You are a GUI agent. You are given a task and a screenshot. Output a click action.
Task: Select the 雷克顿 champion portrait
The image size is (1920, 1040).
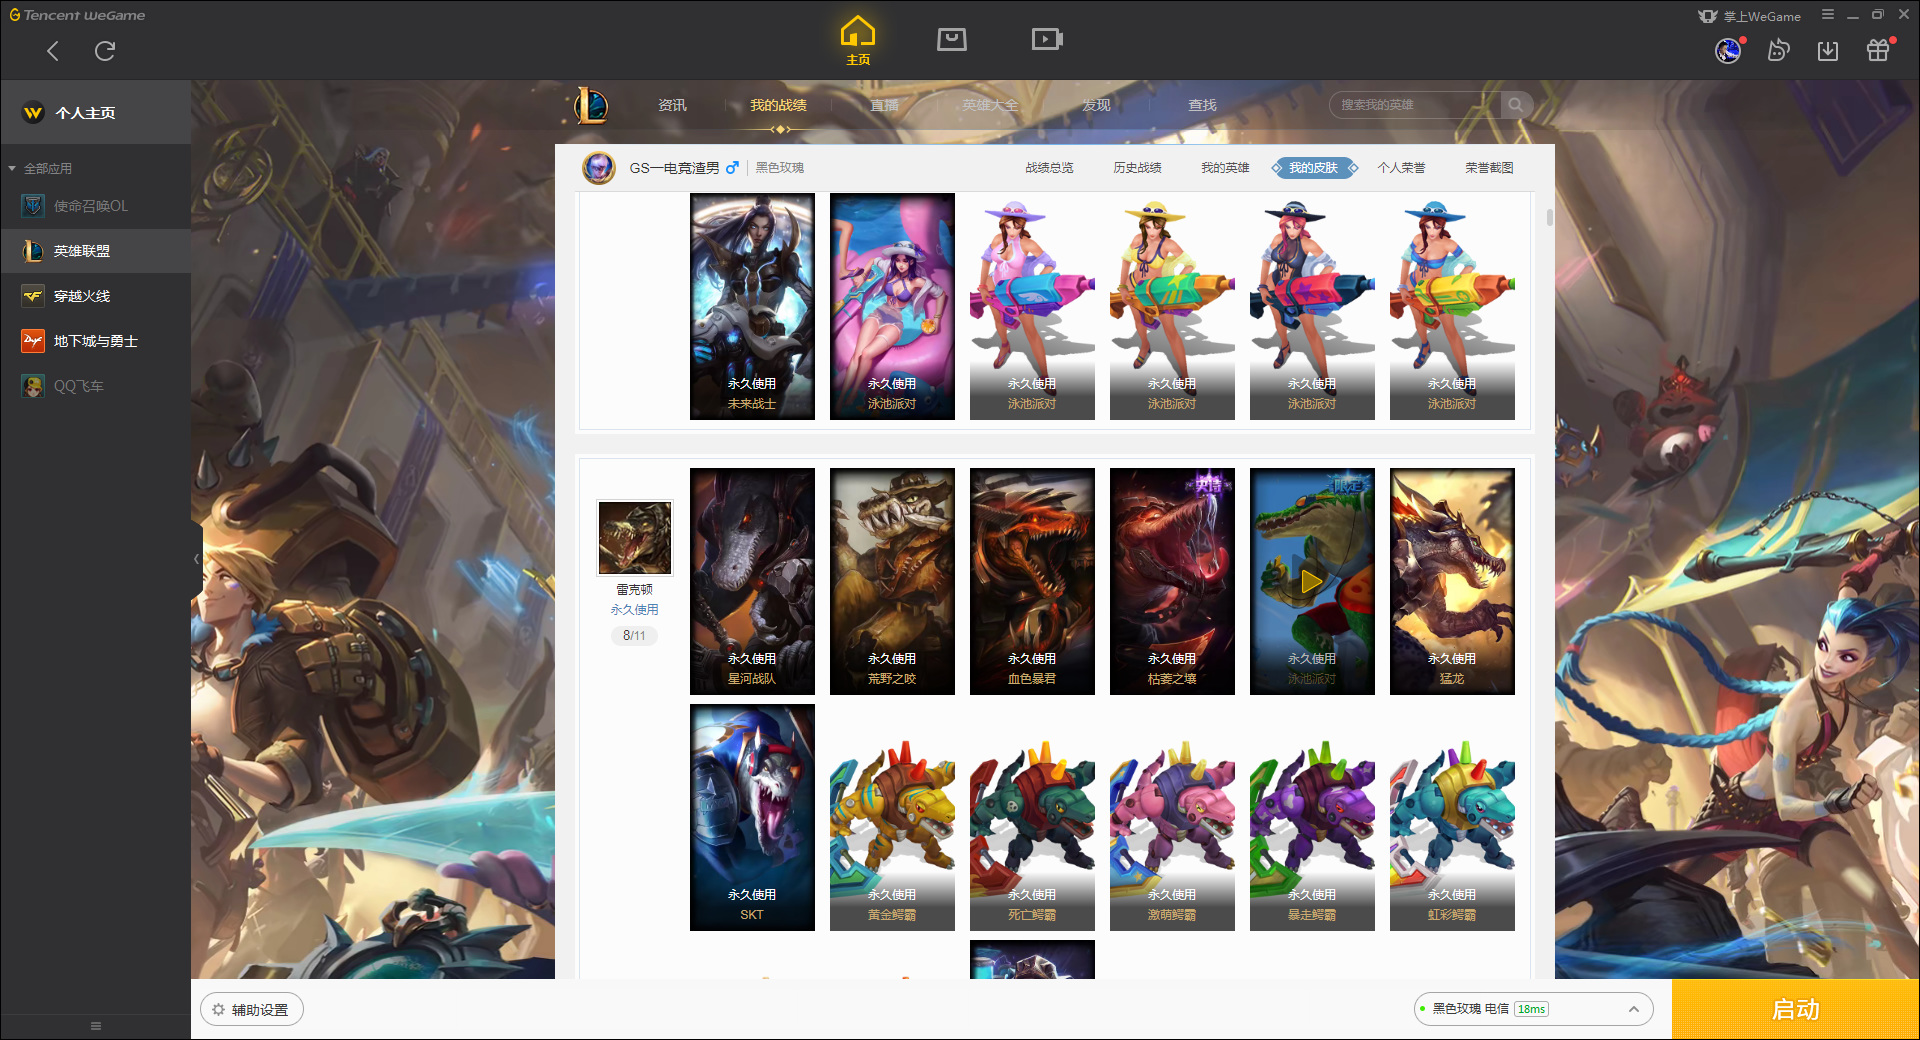634,537
